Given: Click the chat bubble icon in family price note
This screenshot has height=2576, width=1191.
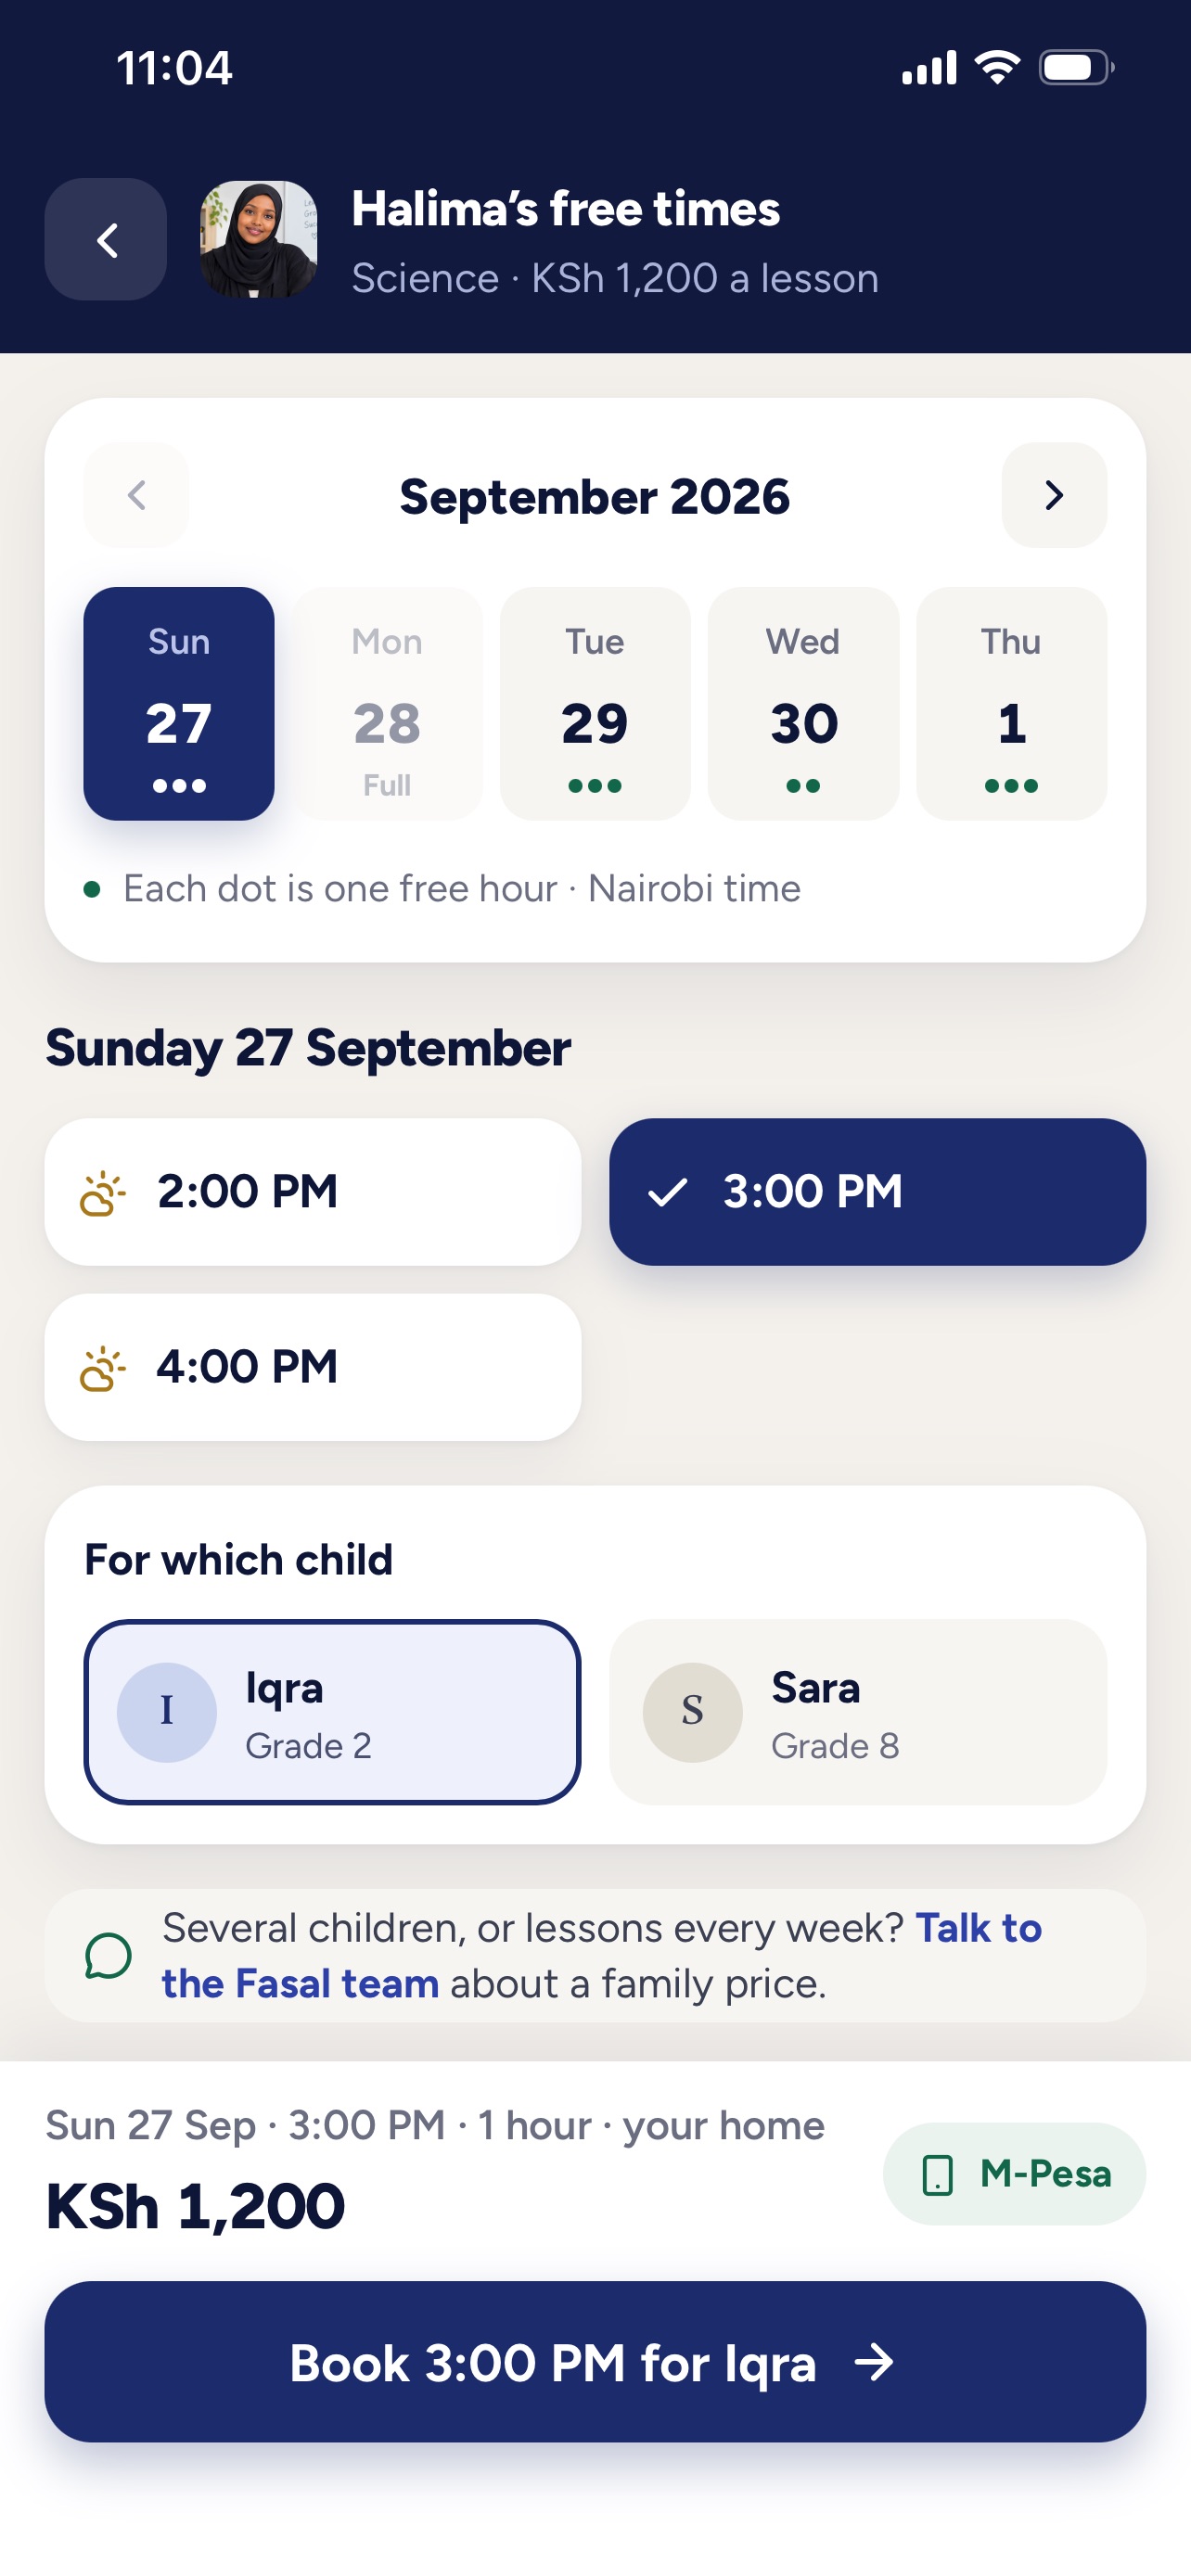Looking at the screenshot, I should pyautogui.click(x=108, y=1956).
